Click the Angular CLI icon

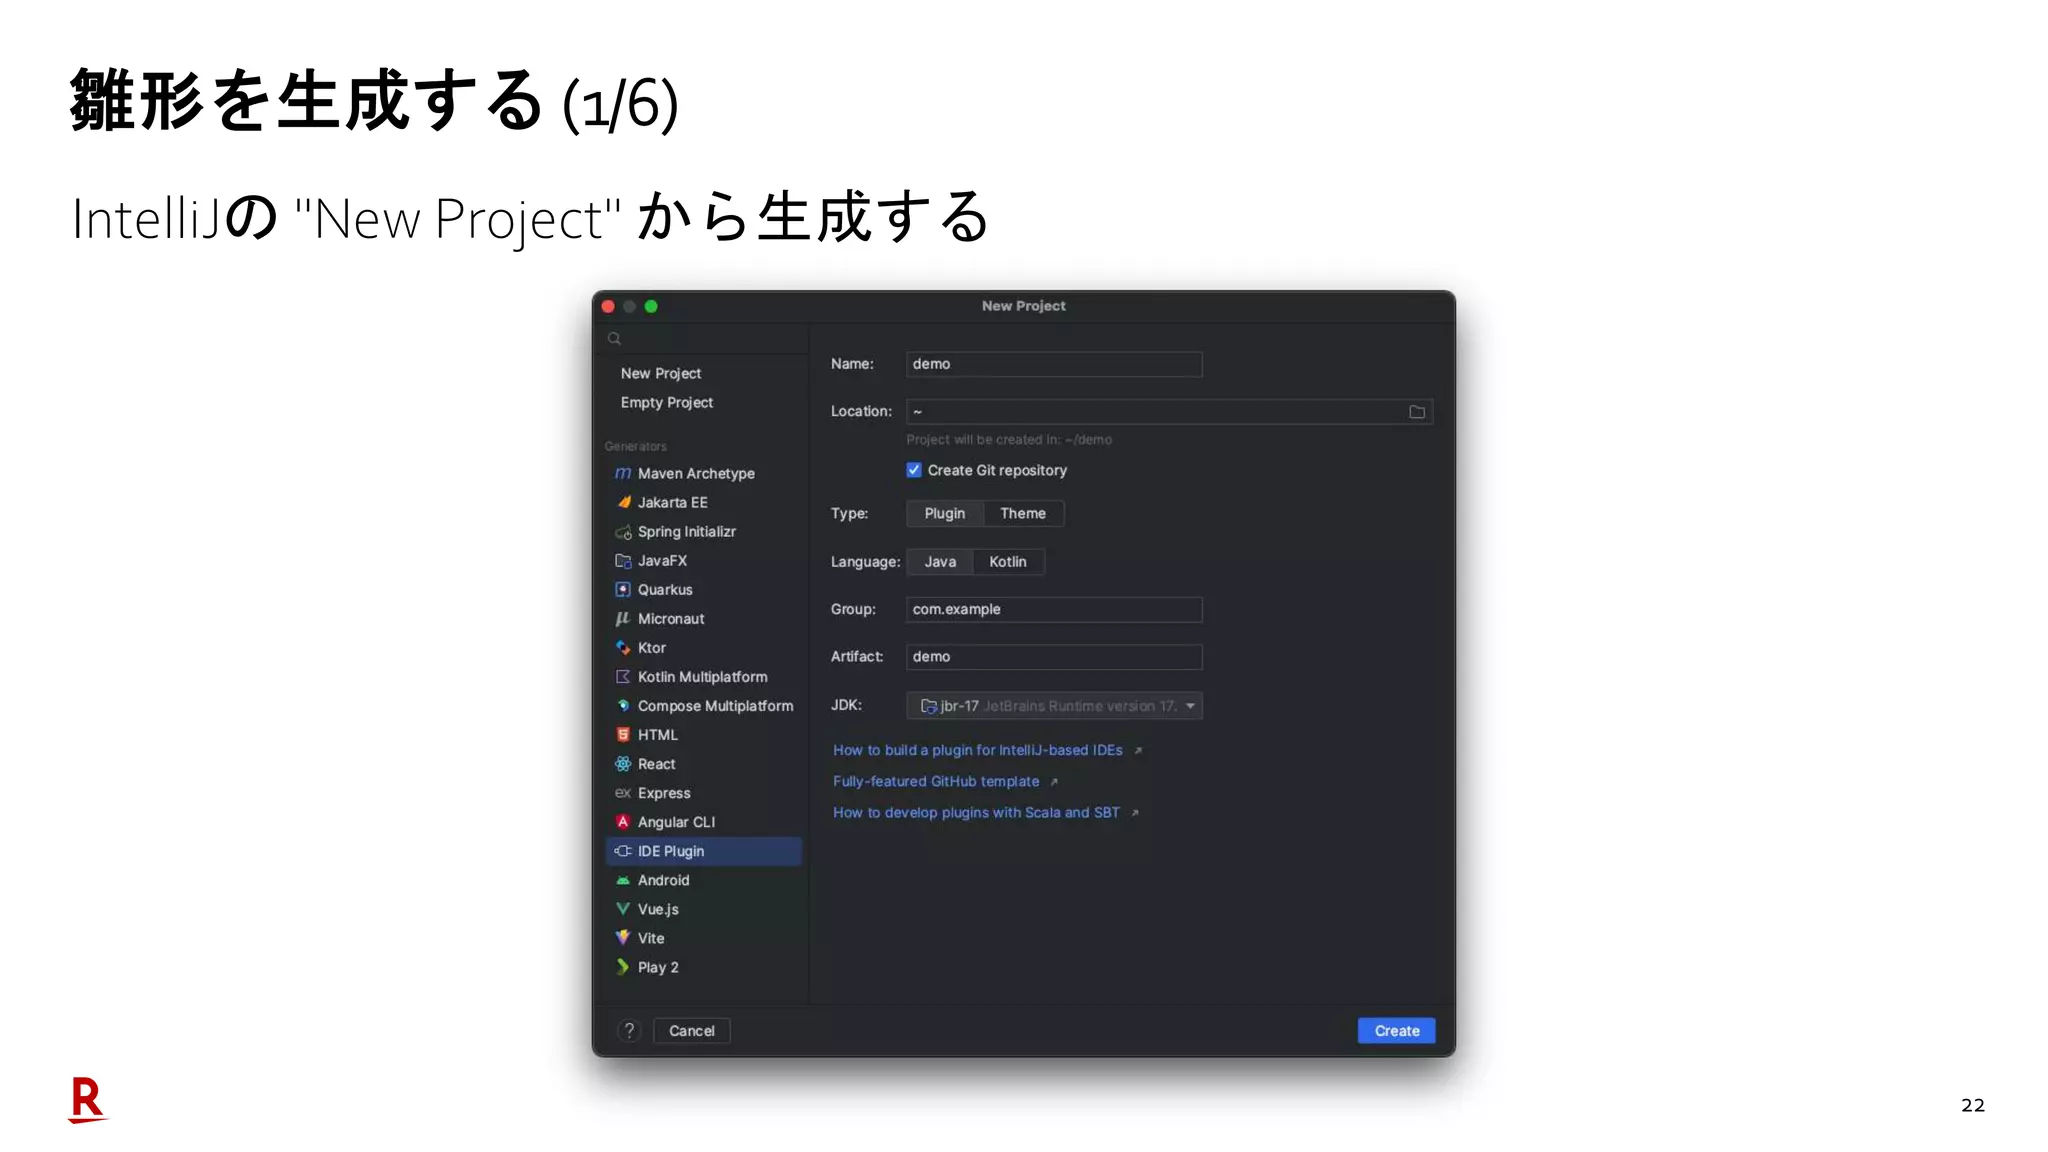click(623, 822)
